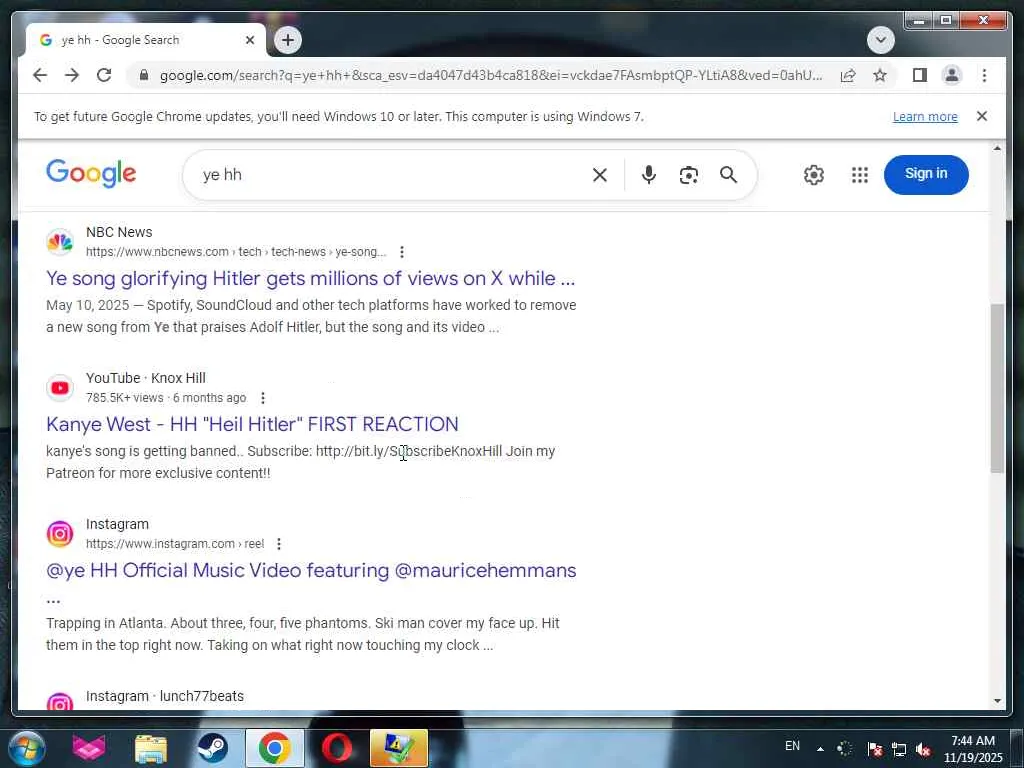
Task: Click the nbcnews.com breadcrumb URL
Action: [236, 251]
